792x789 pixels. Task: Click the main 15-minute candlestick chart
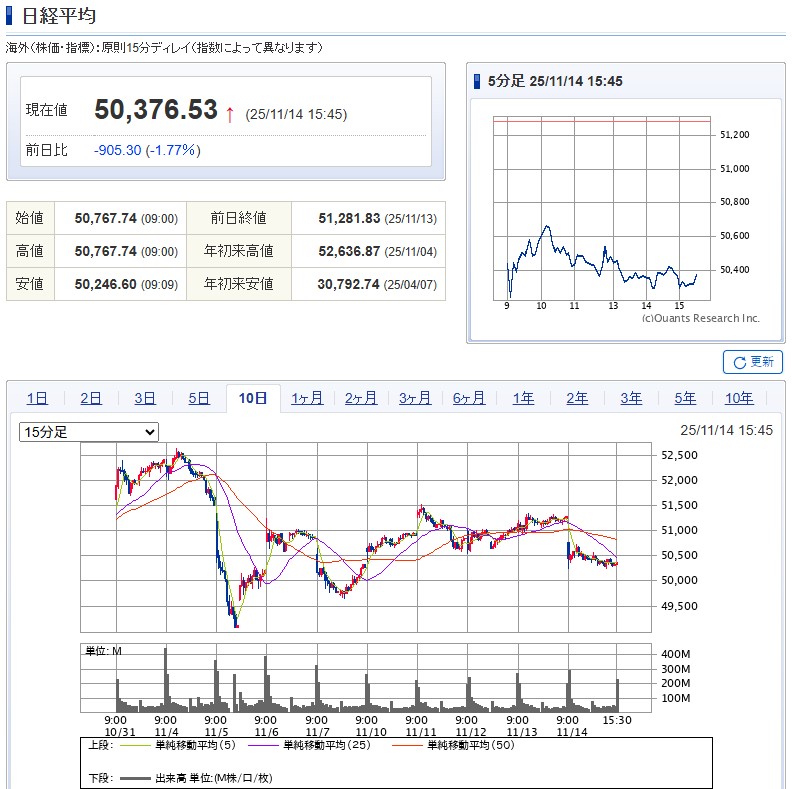[x=366, y=542]
